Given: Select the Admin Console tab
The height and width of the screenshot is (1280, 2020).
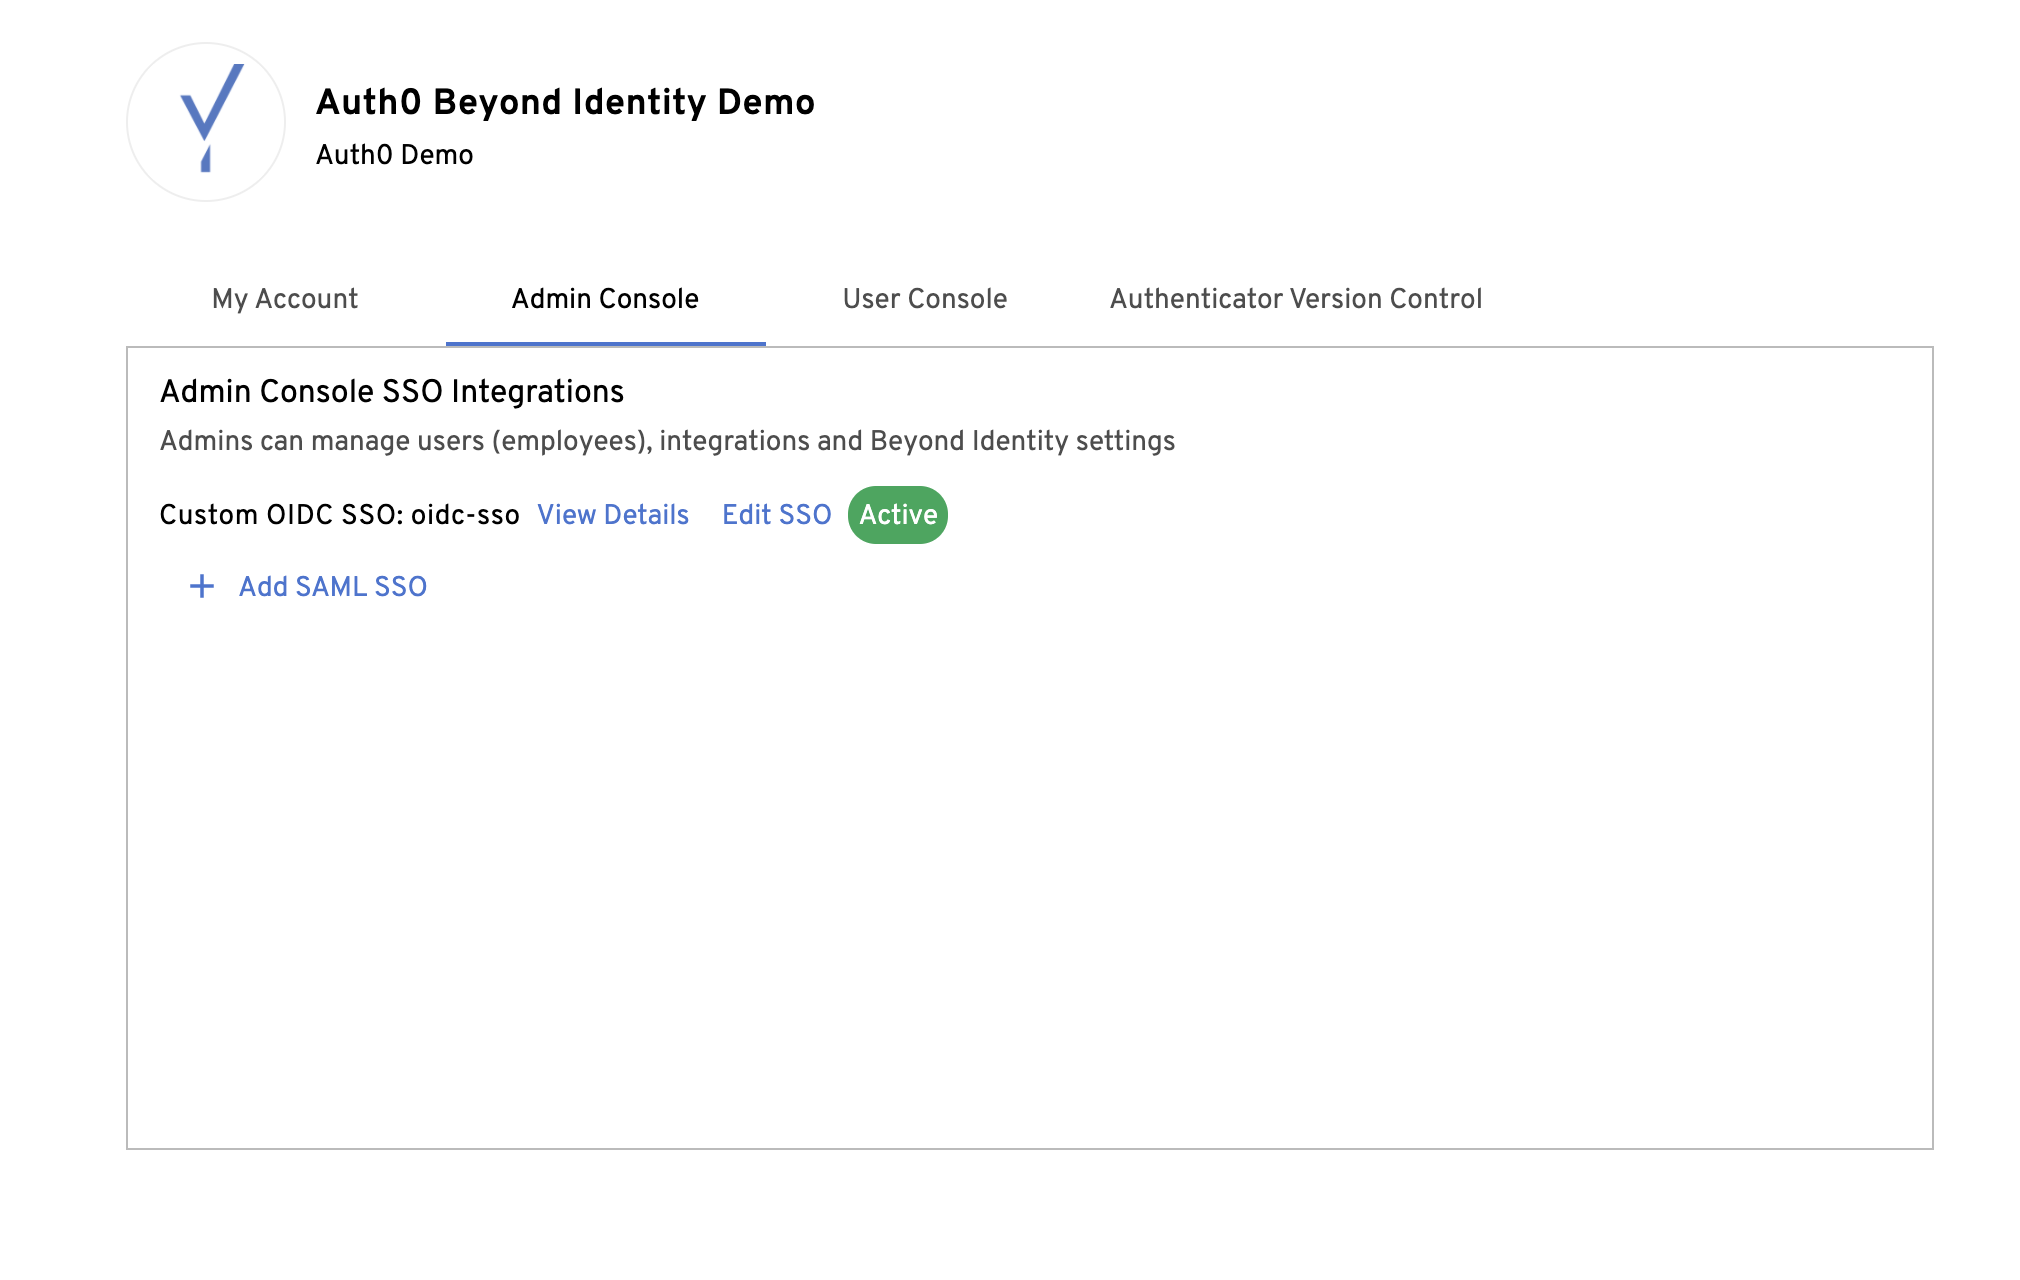Looking at the screenshot, I should coord(605,299).
